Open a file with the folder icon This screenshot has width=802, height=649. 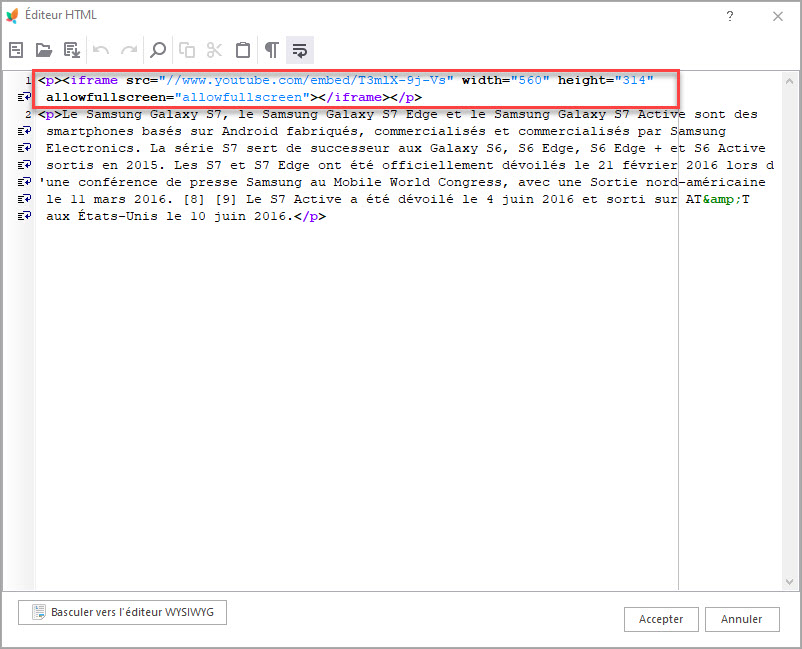pos(44,50)
